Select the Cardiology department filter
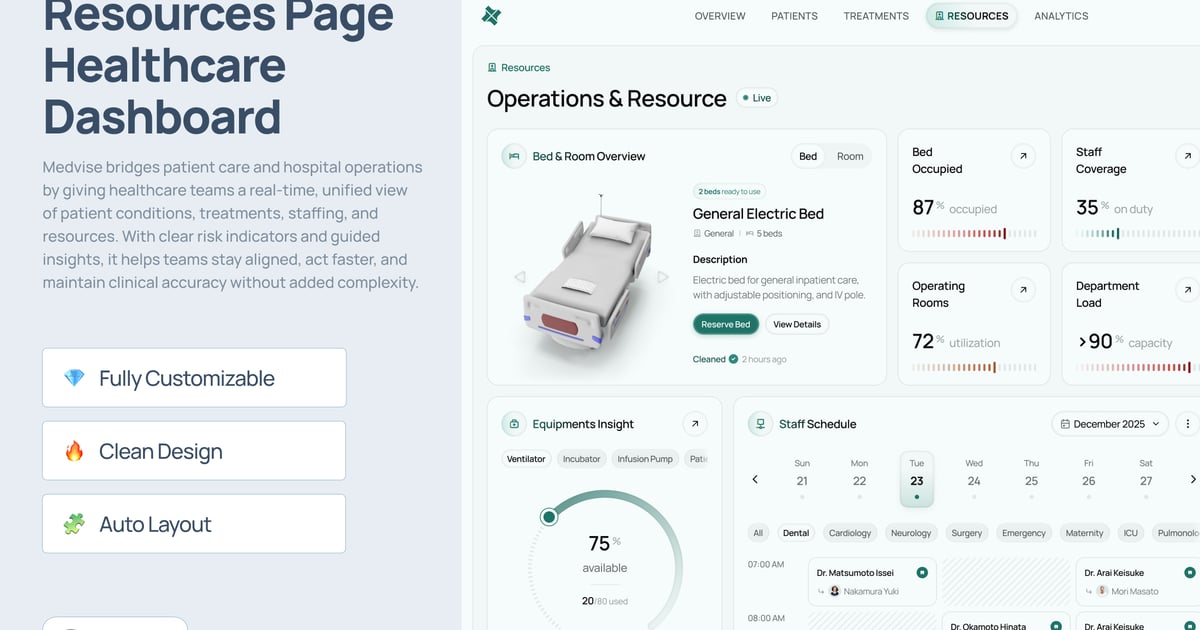This screenshot has width=1200, height=630. click(x=850, y=533)
